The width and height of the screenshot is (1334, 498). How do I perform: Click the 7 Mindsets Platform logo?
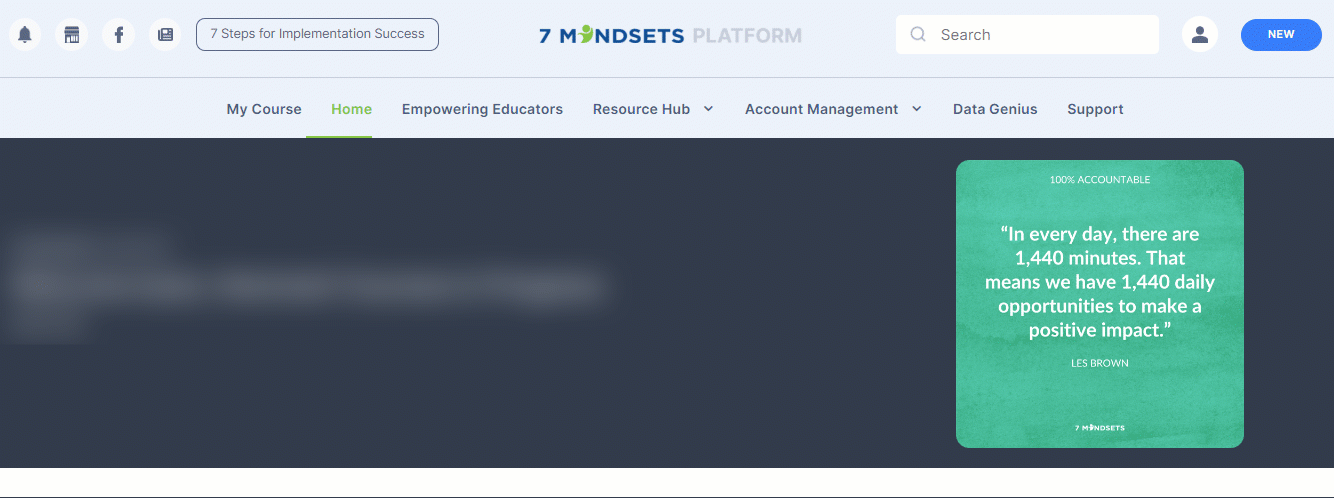[x=670, y=36]
